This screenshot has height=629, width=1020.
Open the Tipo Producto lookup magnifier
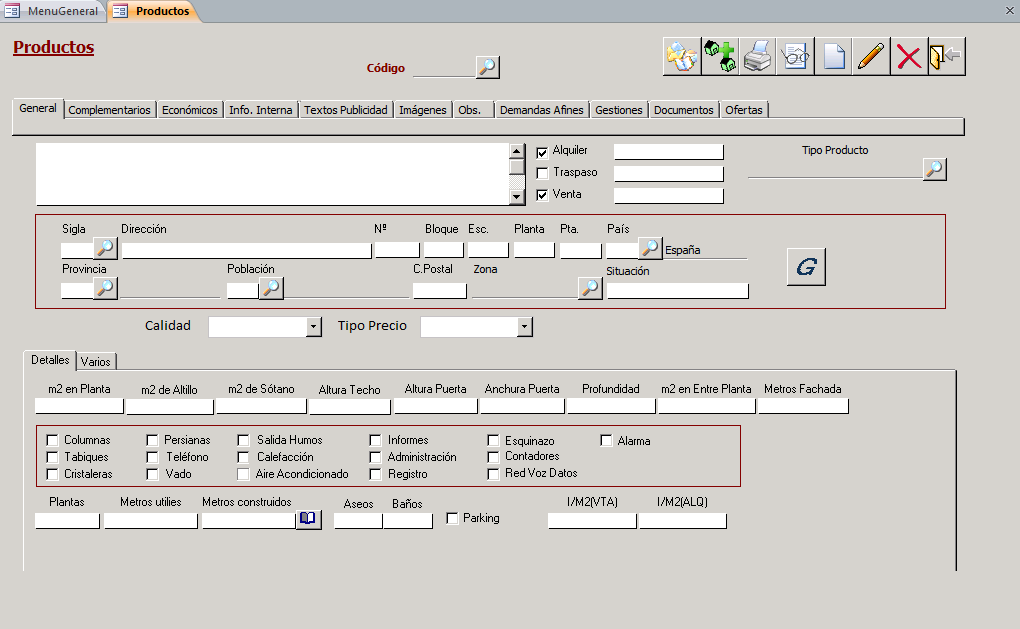(x=934, y=169)
